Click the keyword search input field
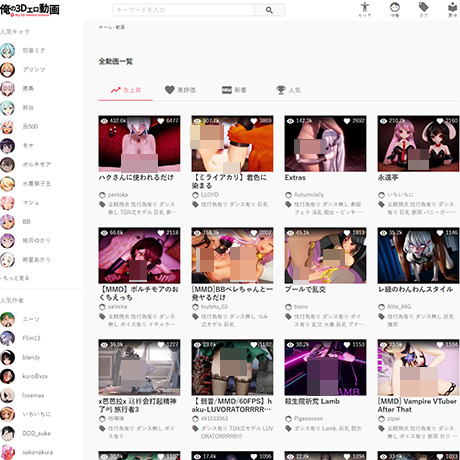The width and height of the screenshot is (460, 460). click(x=184, y=10)
